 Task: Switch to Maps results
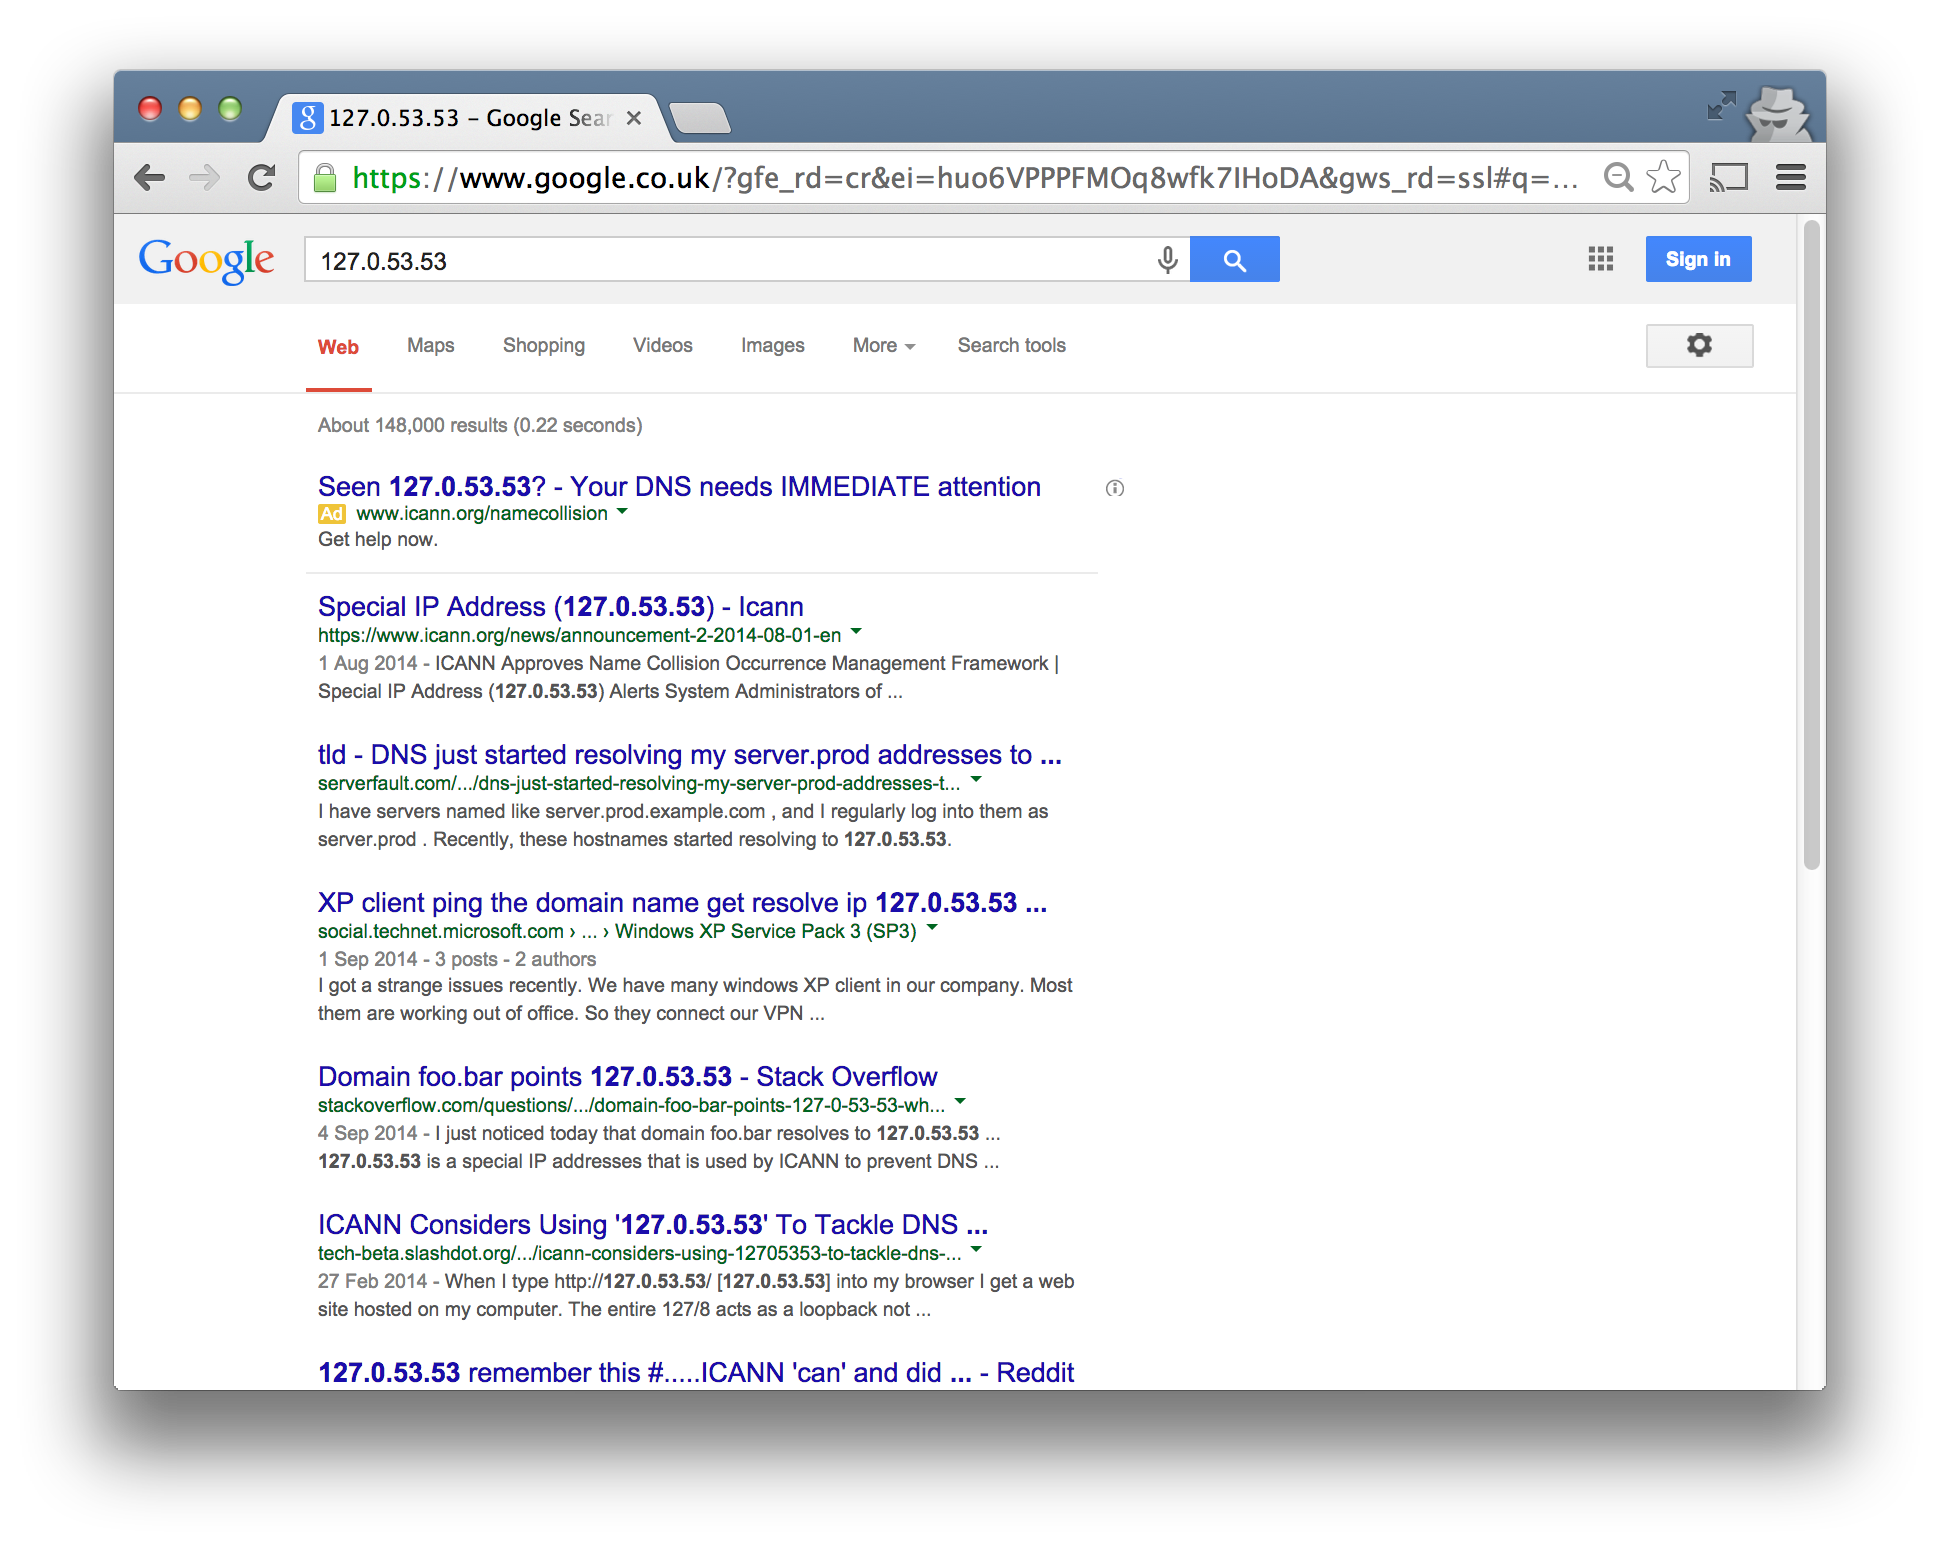tap(431, 346)
